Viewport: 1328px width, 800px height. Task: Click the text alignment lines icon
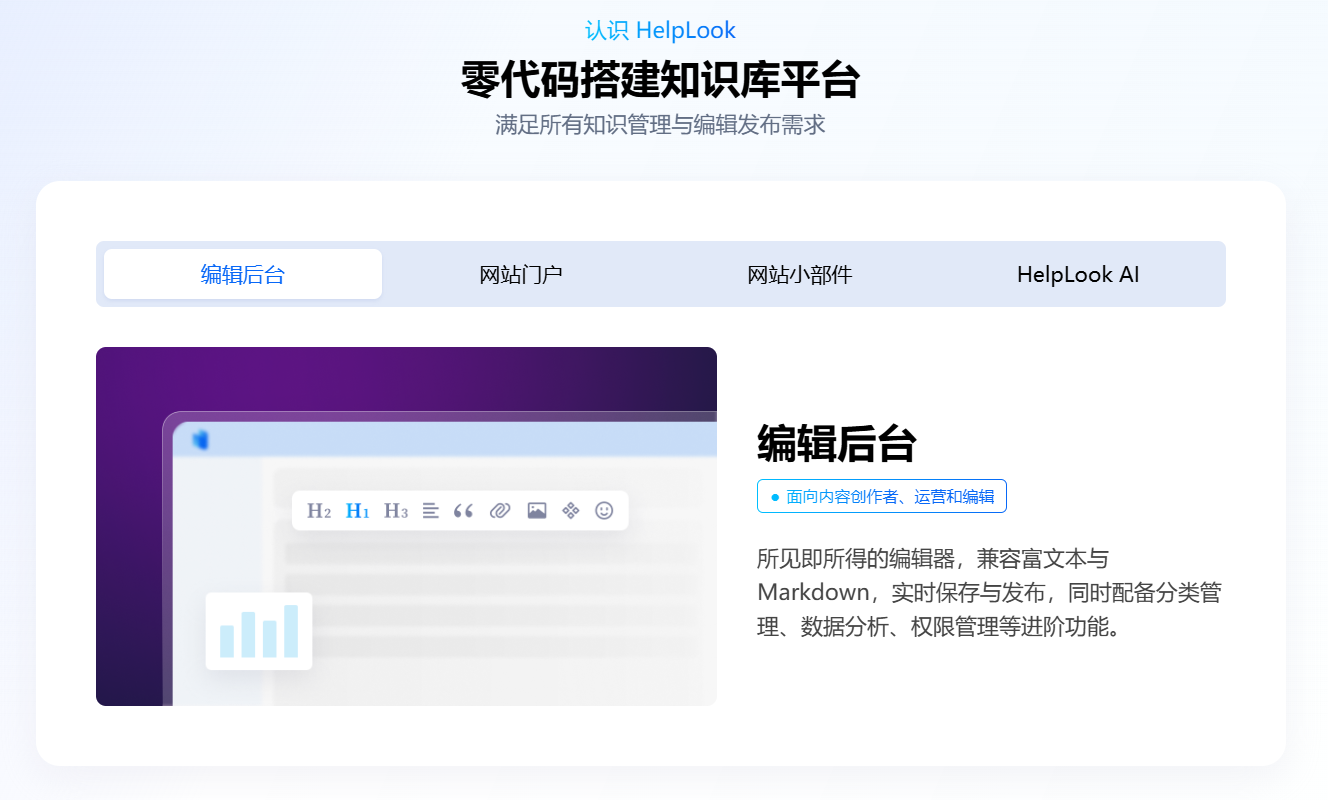click(x=430, y=510)
